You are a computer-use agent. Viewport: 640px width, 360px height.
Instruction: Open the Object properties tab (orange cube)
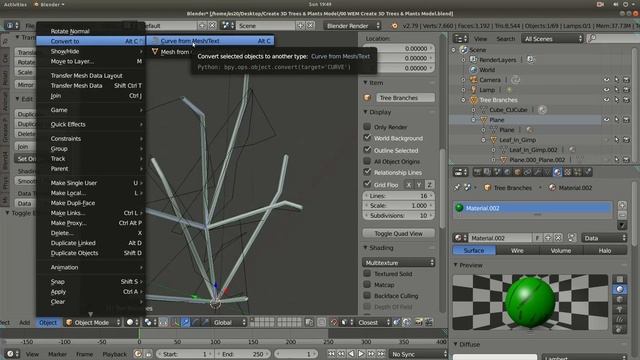click(518, 172)
